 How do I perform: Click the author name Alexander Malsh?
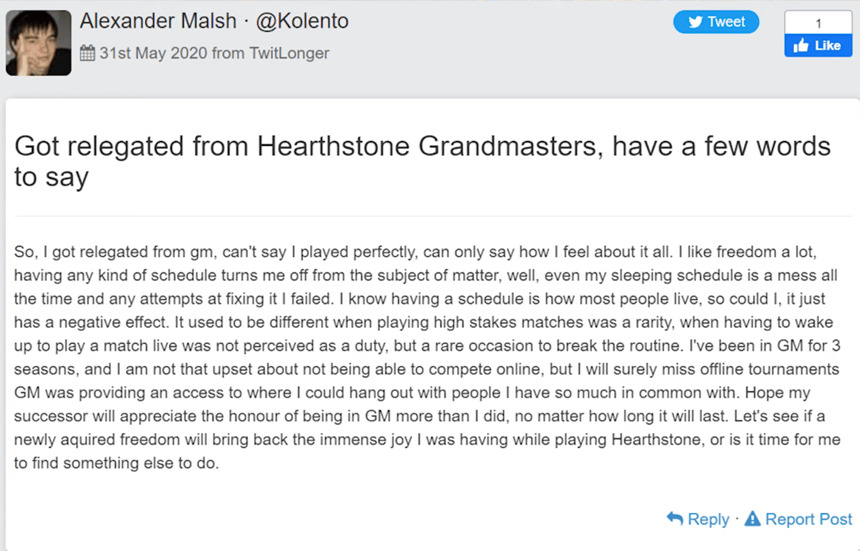[158, 21]
